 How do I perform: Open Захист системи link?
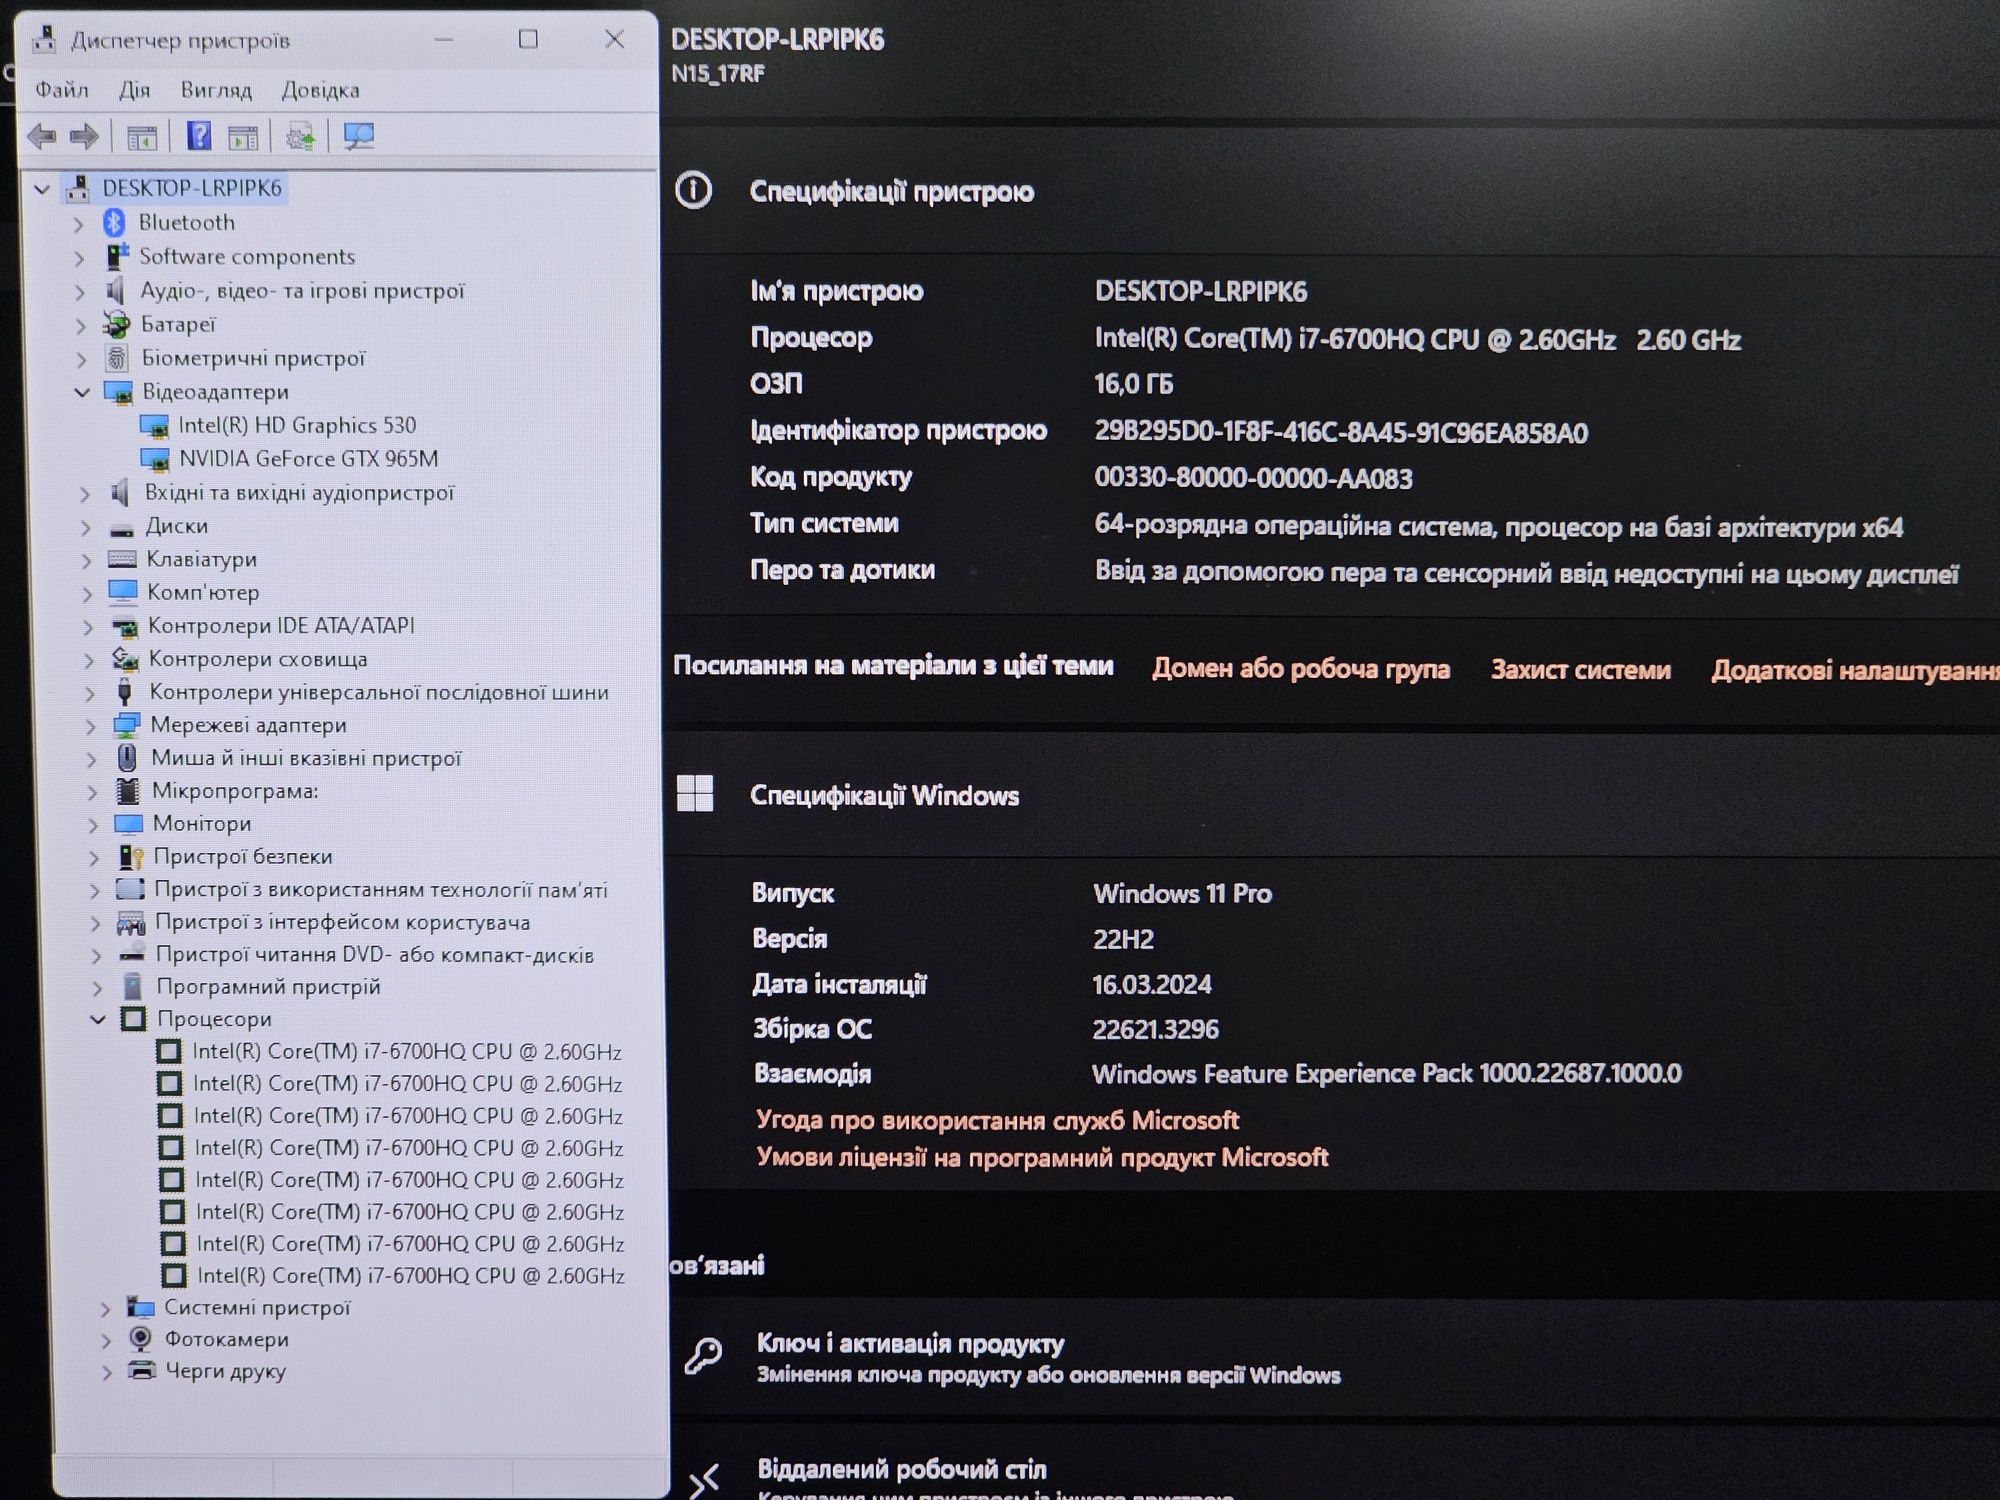coord(1581,669)
